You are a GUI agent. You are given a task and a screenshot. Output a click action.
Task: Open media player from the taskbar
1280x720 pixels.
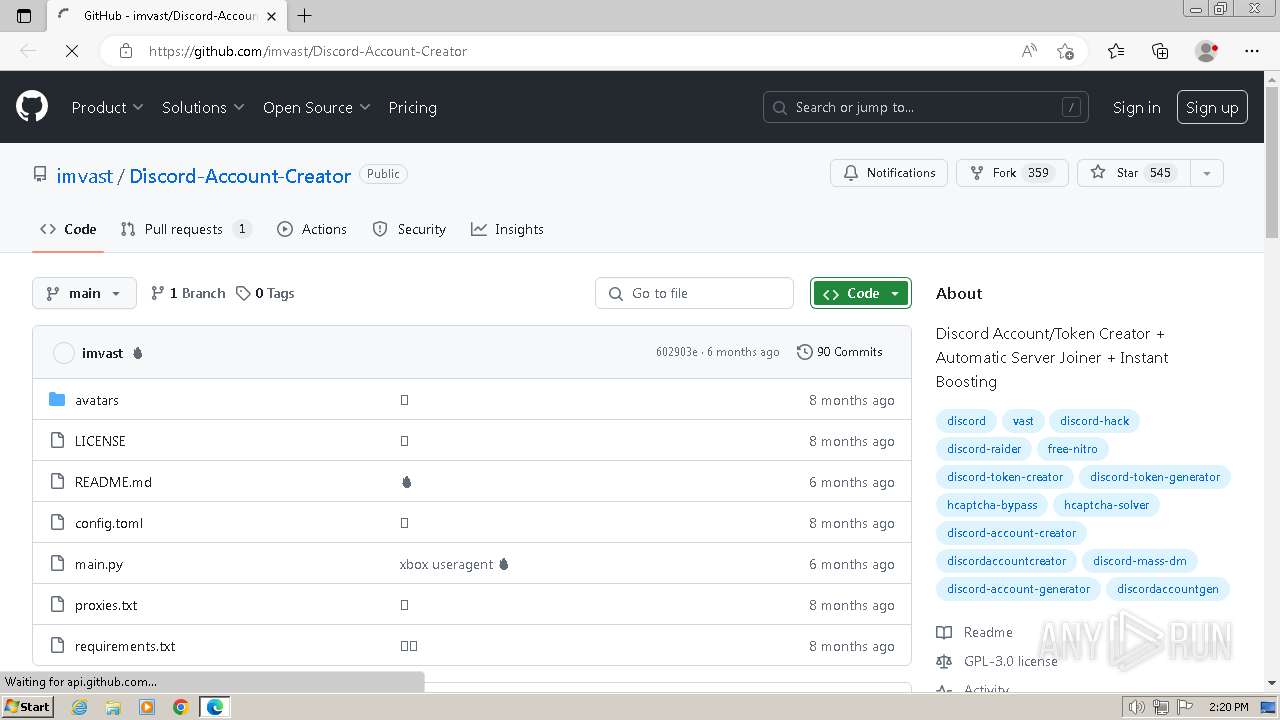tap(147, 707)
